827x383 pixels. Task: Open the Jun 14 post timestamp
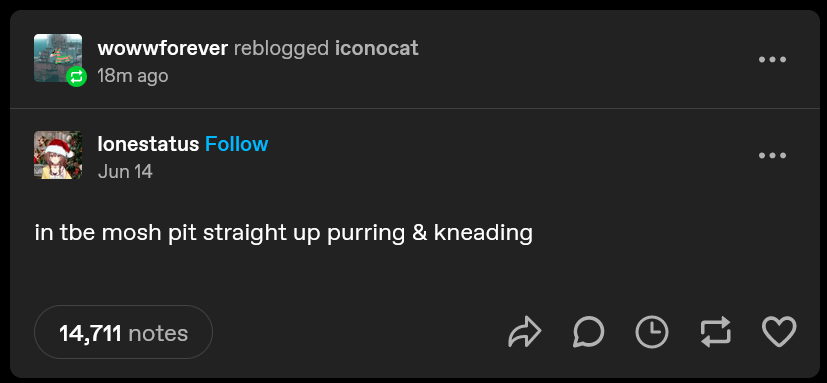coord(125,171)
